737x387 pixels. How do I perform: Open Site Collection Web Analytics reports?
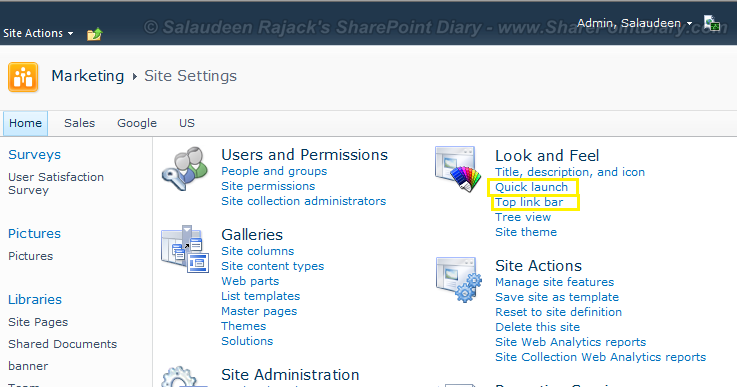point(600,357)
